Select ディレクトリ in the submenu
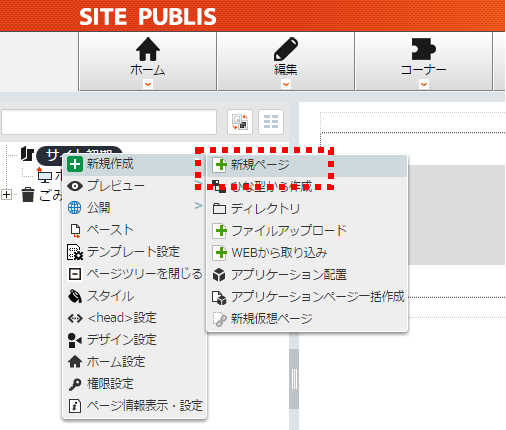Viewport: 506px width, 430px height. [x=307, y=209]
